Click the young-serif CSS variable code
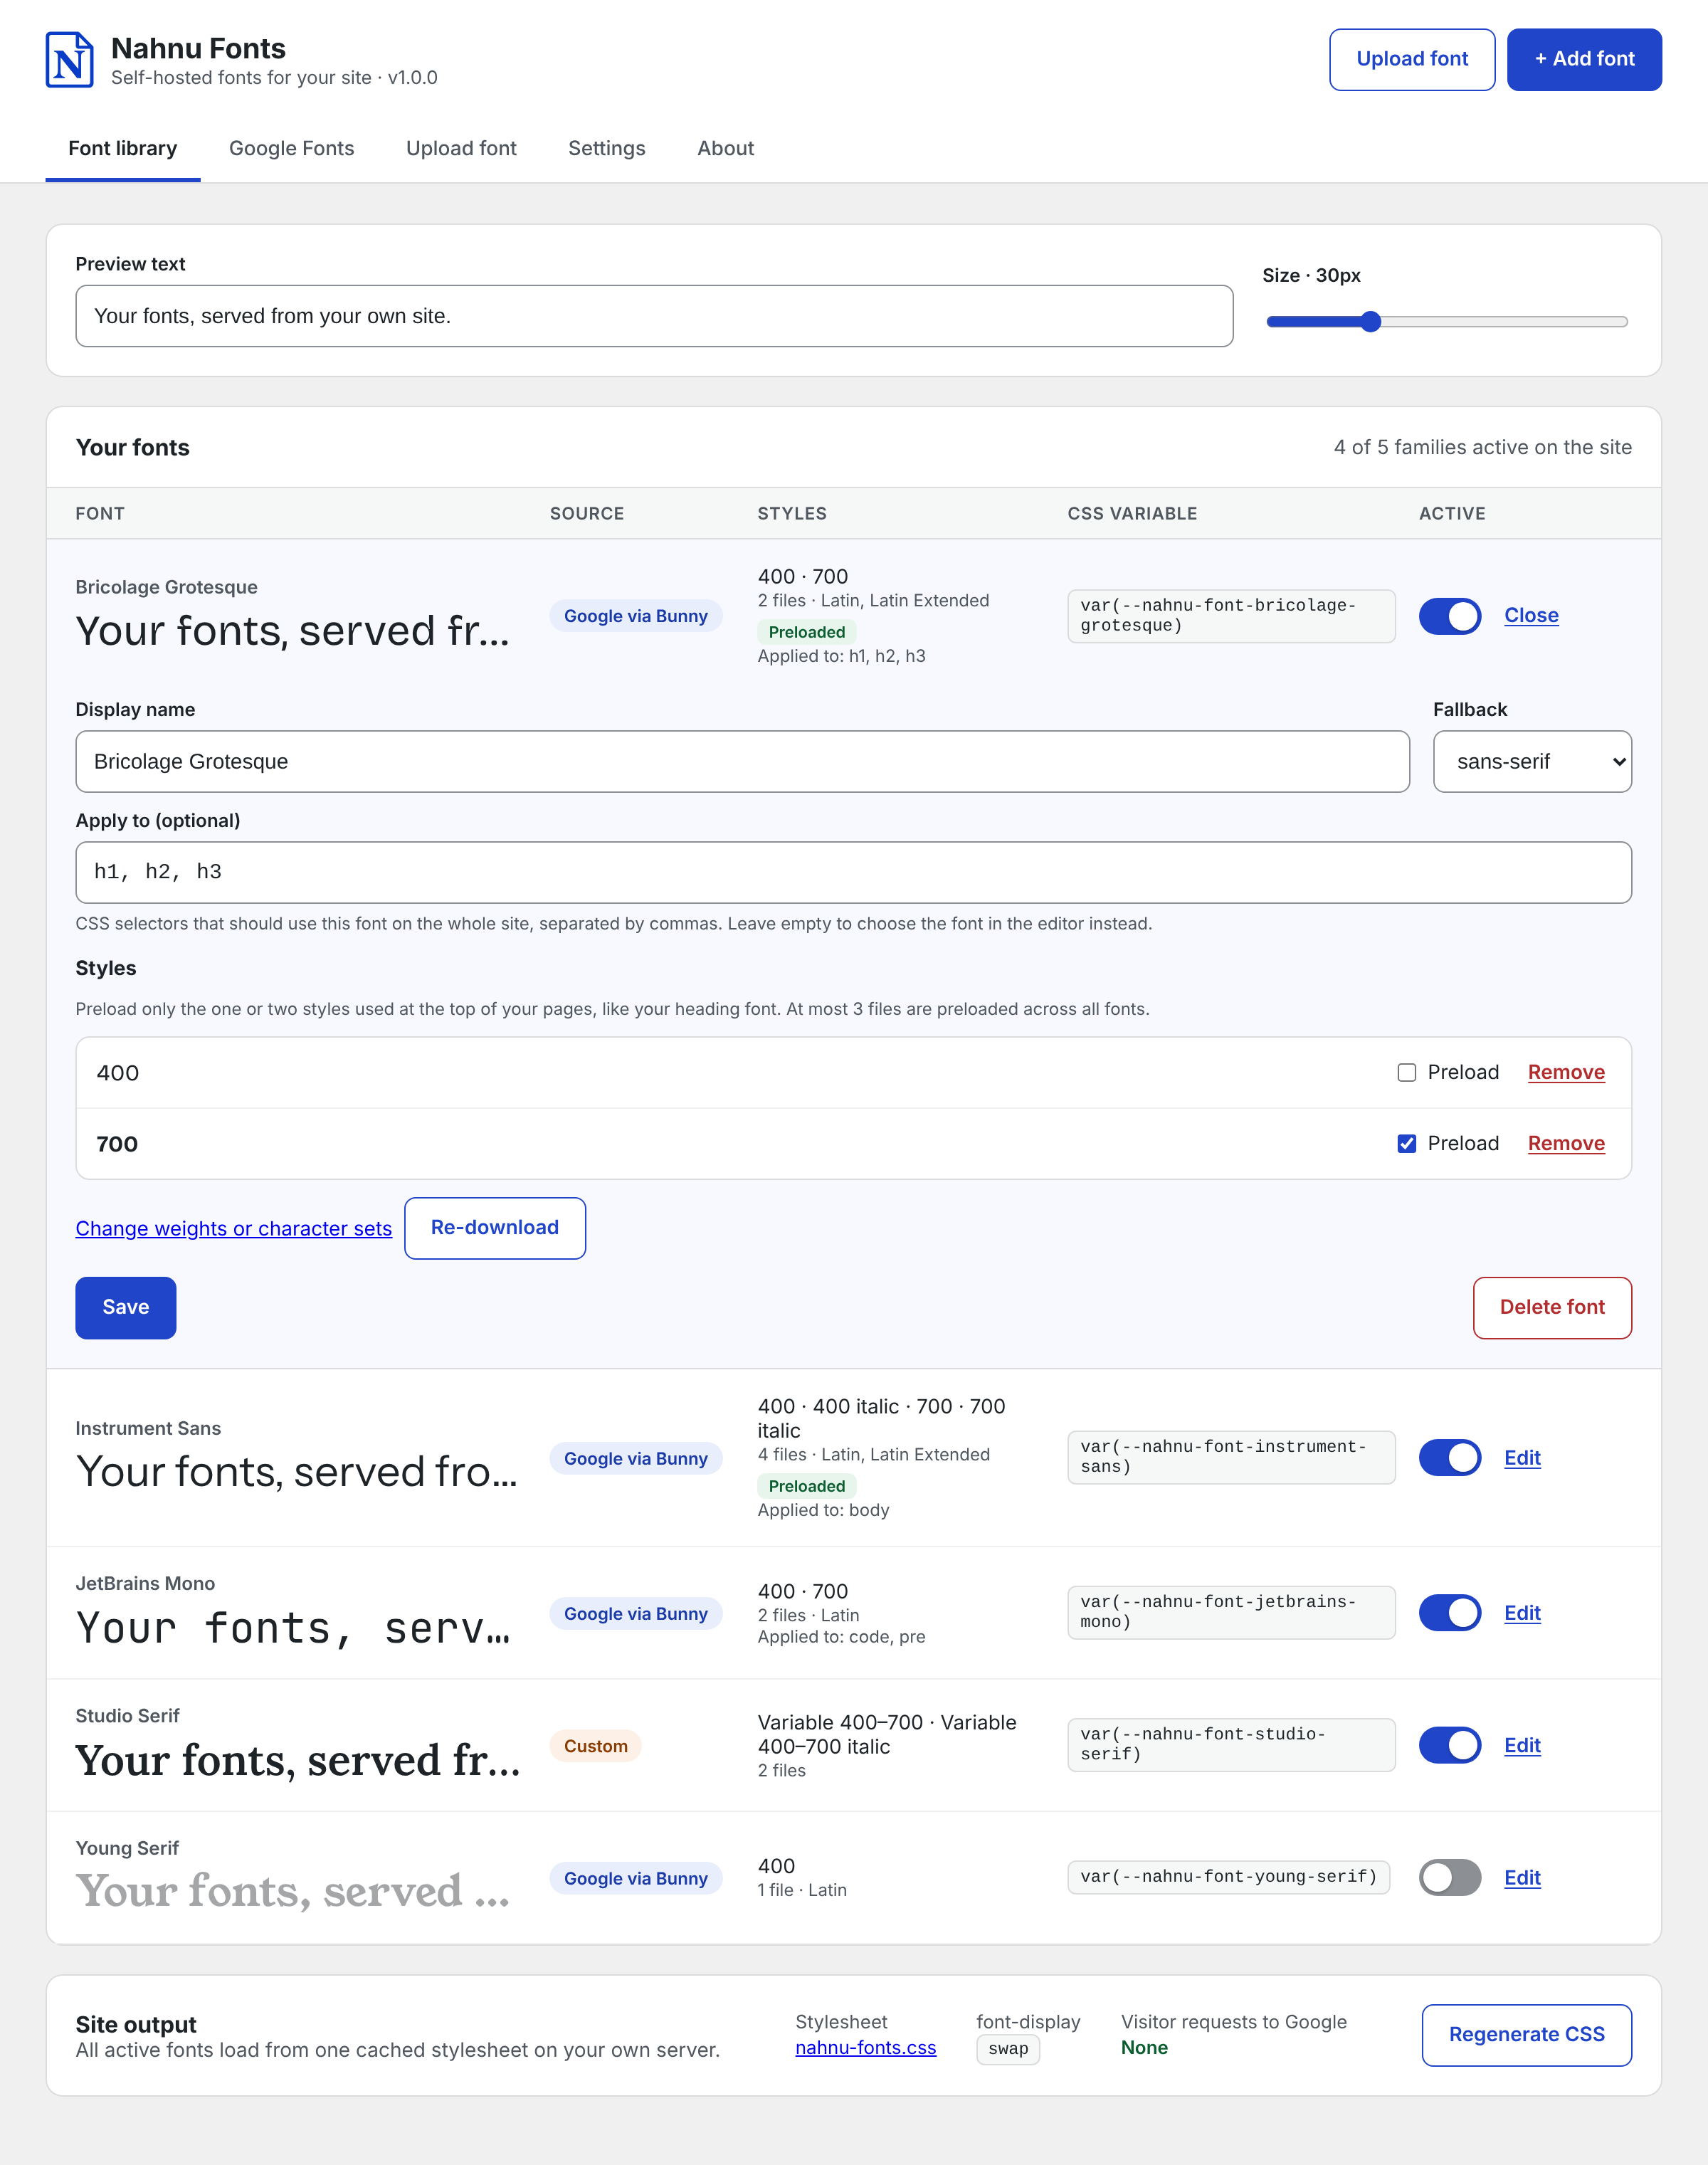This screenshot has height=2165, width=1708. pyautogui.click(x=1228, y=1877)
